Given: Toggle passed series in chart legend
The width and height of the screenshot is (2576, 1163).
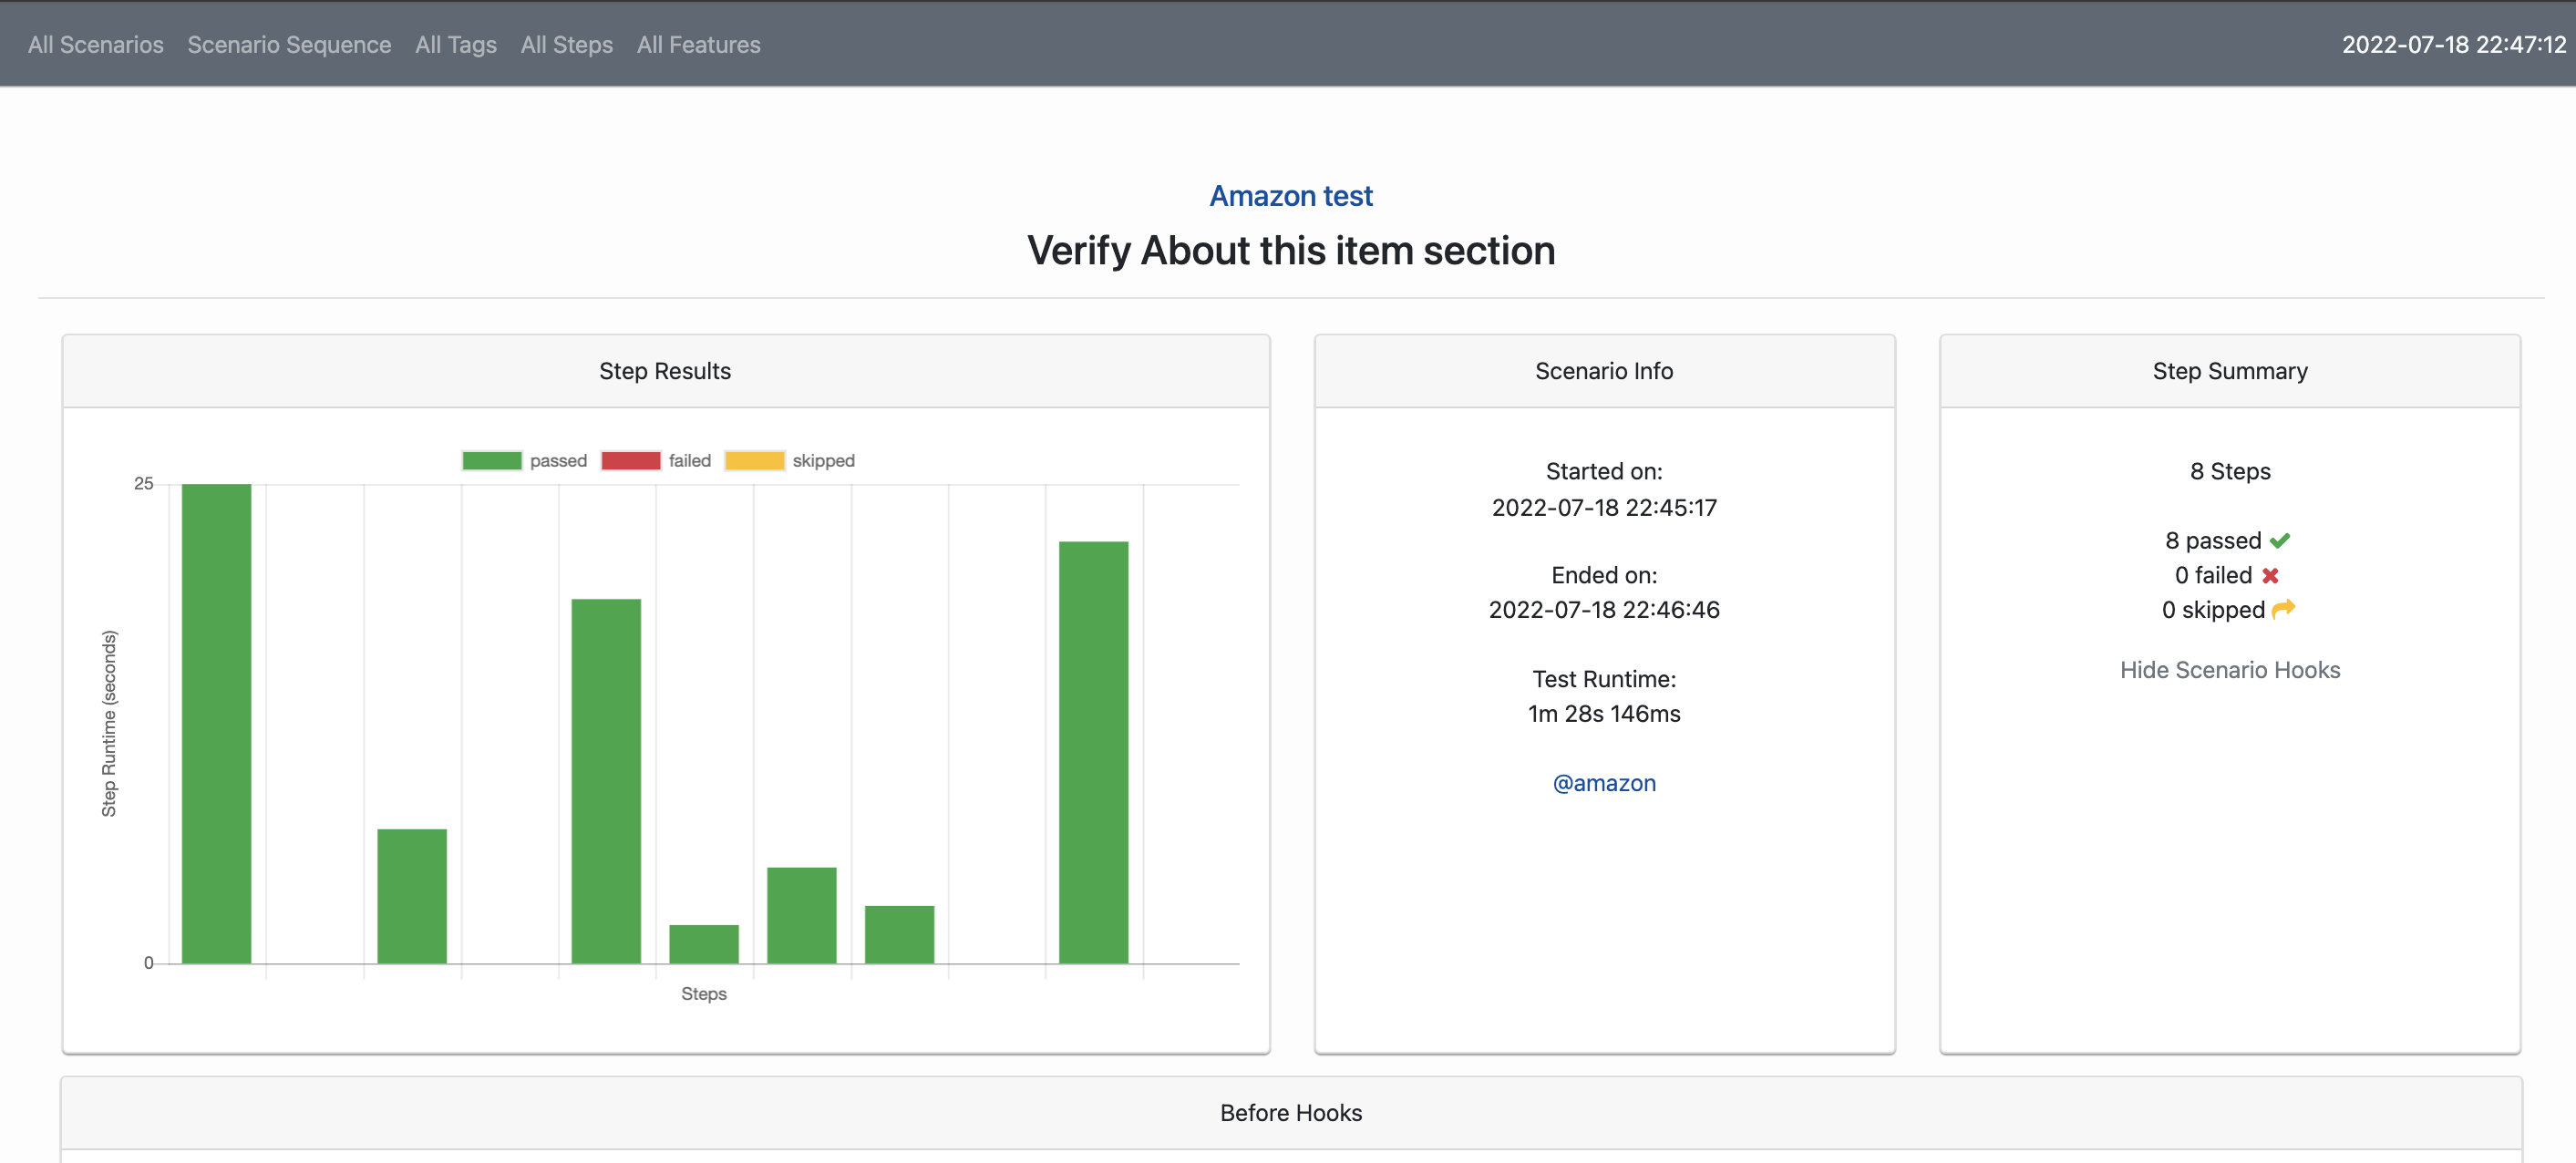Looking at the screenshot, I should coord(557,461).
